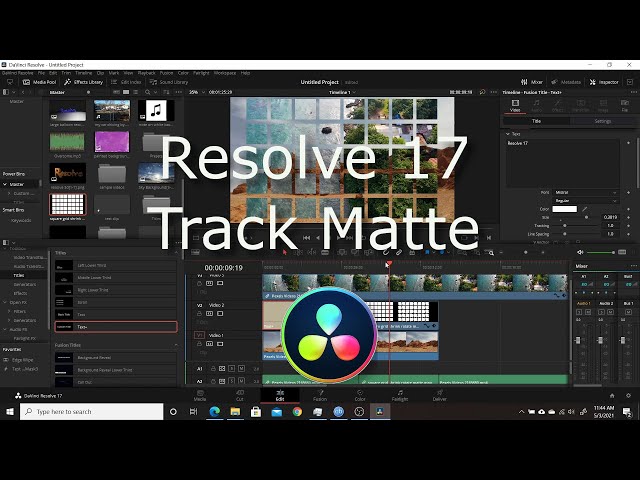The image size is (640, 480).
Task: Open the Media Pool panel
Action: click(x=40, y=82)
